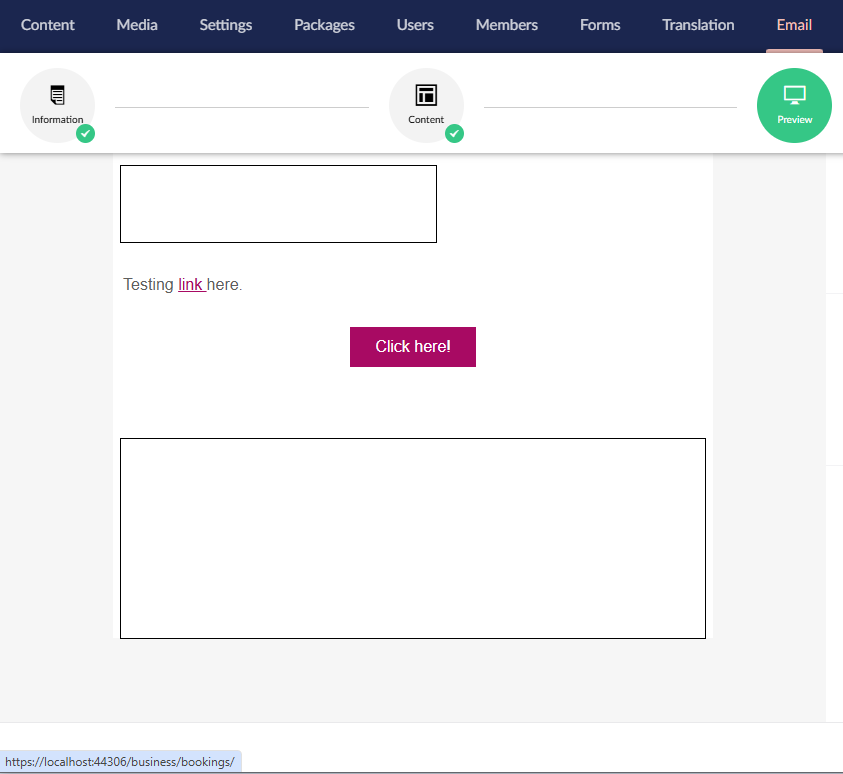Viewport: 843px width, 774px height.
Task: Follow the purple 'link' hyperlink
Action: [191, 285]
